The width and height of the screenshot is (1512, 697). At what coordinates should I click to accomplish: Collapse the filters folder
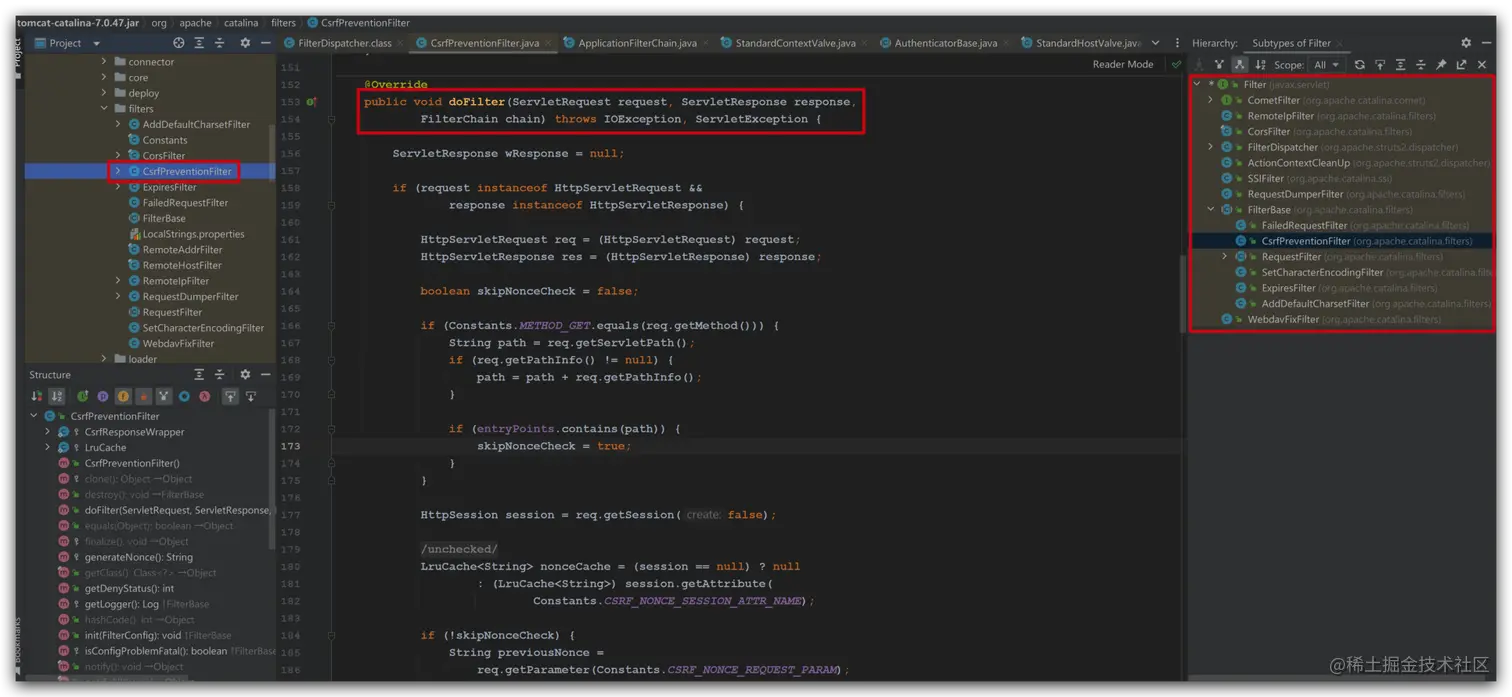[x=104, y=109]
